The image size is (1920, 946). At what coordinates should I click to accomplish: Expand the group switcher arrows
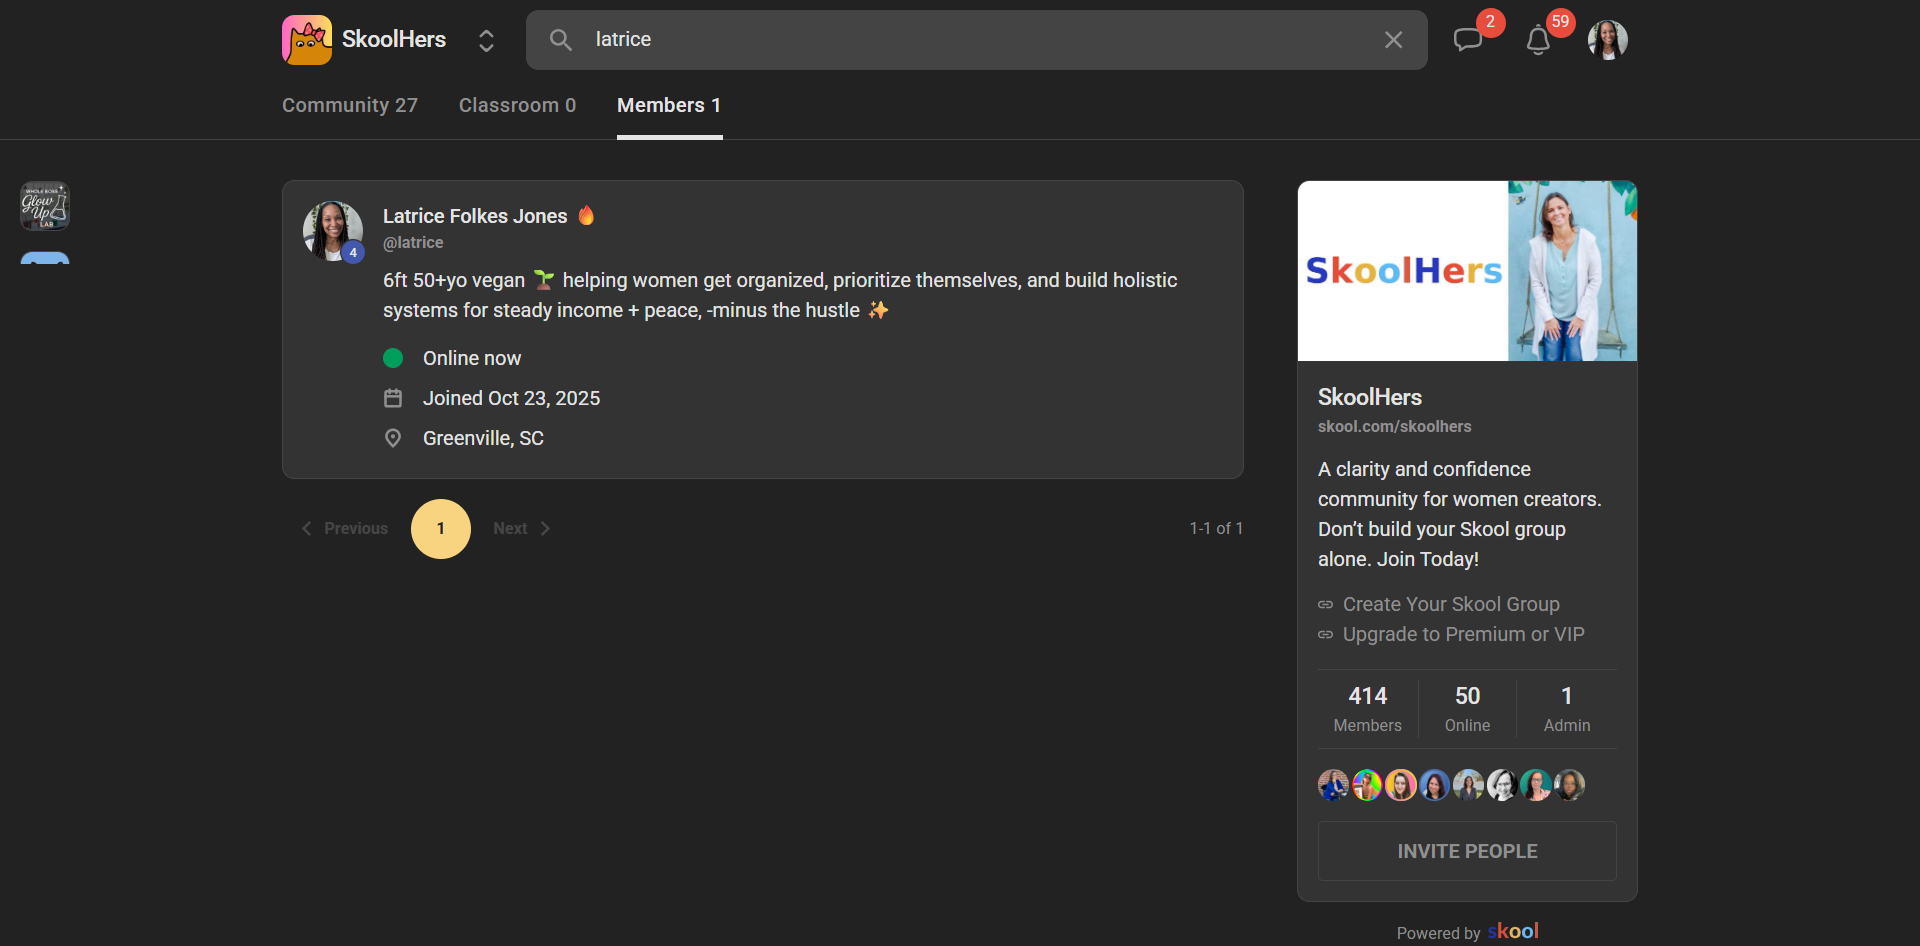click(x=486, y=40)
